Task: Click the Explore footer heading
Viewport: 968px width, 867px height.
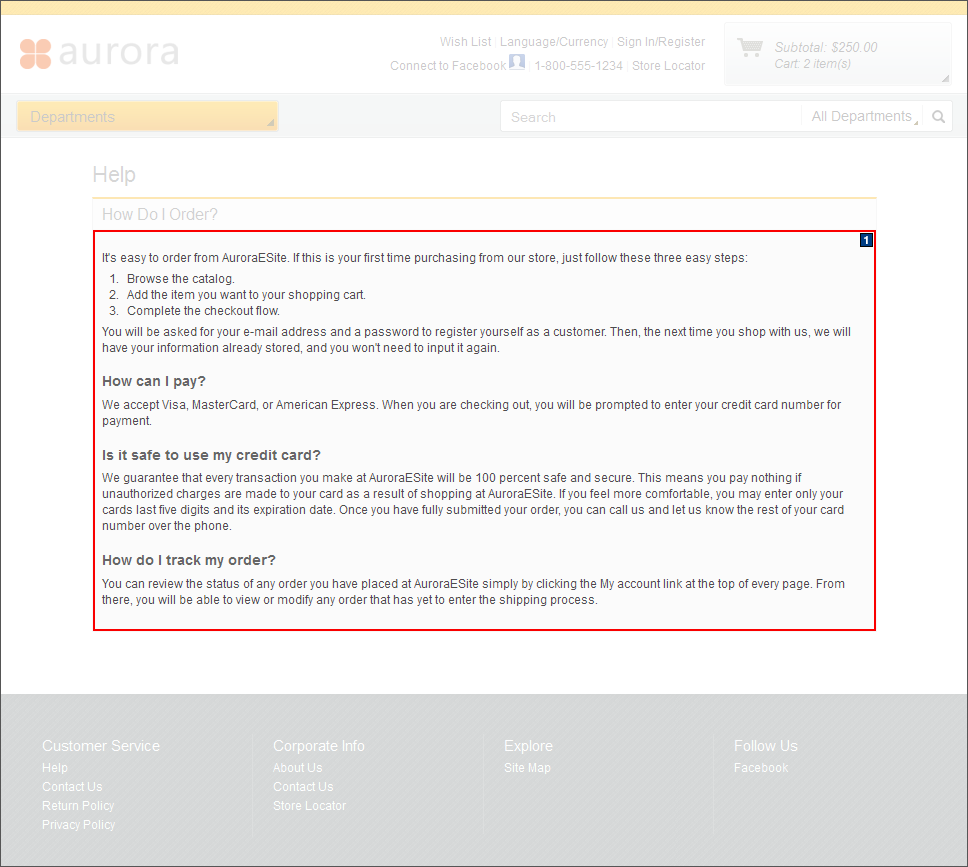Action: pyautogui.click(x=528, y=746)
